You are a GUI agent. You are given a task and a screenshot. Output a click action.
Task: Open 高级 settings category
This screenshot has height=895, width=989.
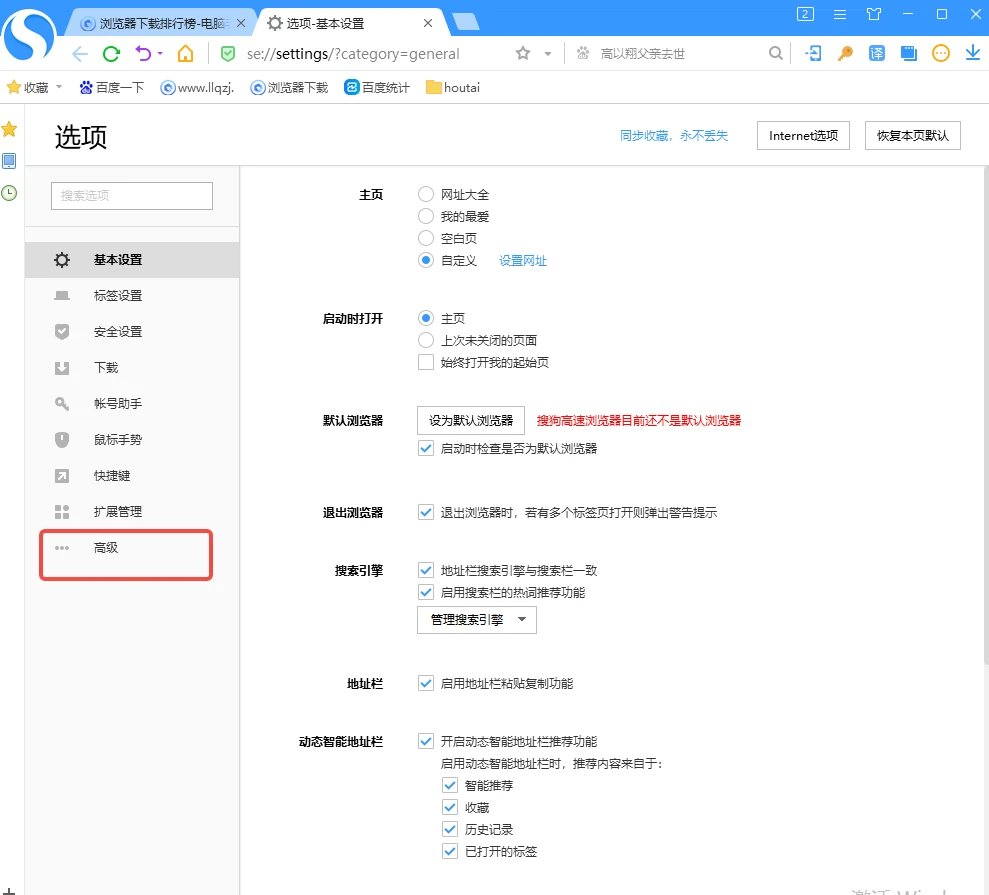(132, 547)
